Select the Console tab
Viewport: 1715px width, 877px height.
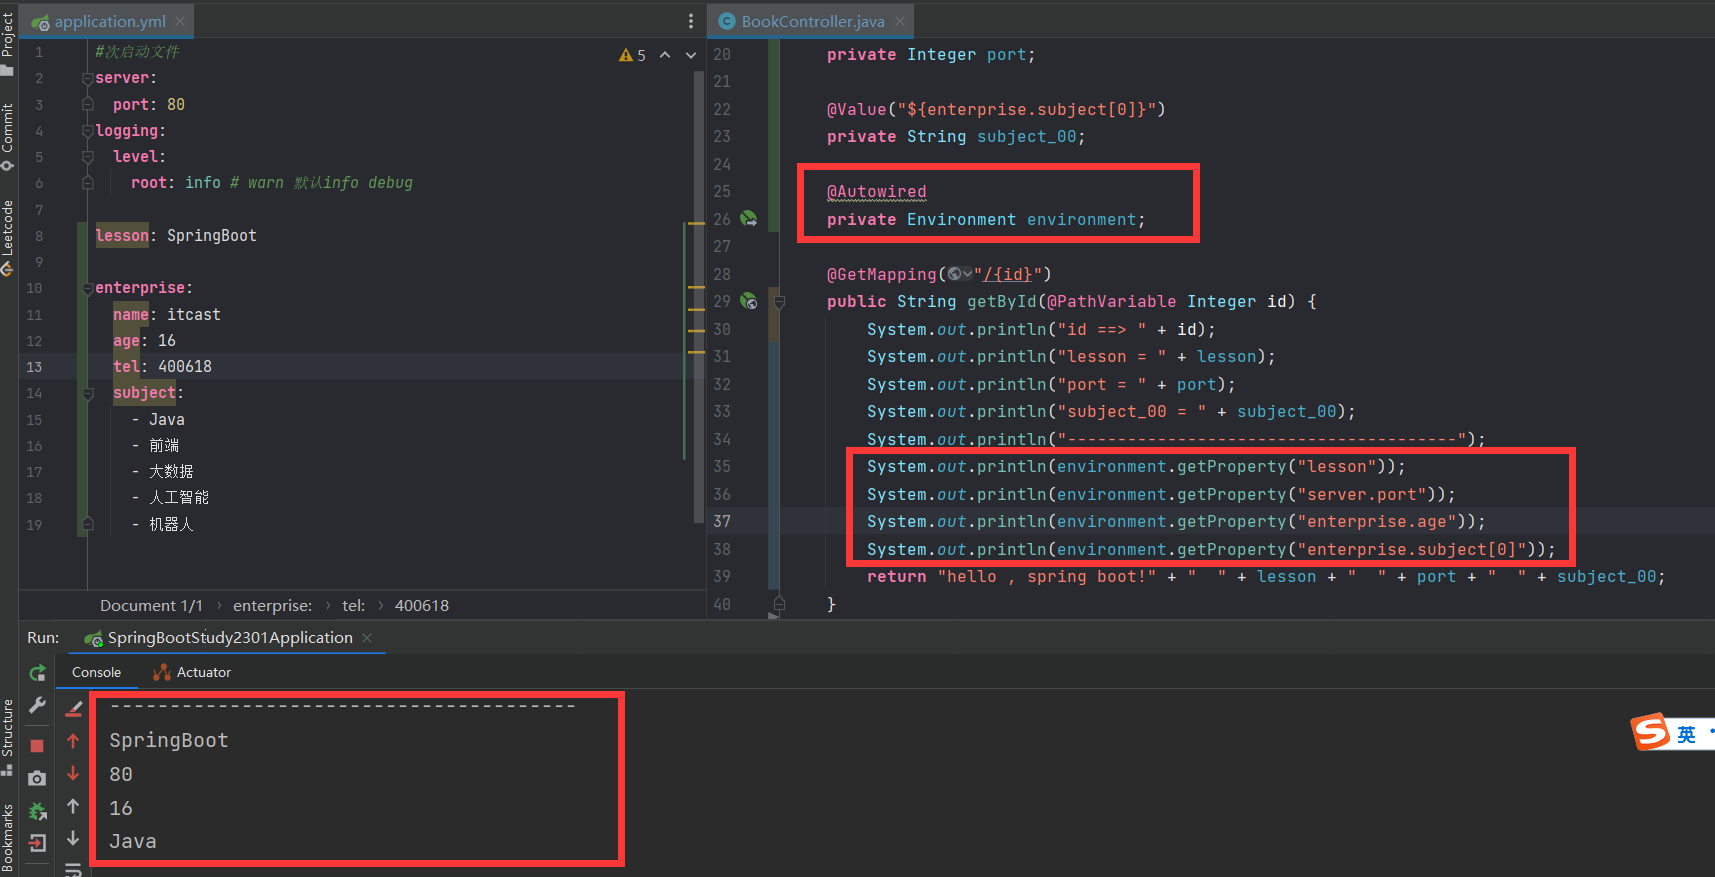[96, 672]
